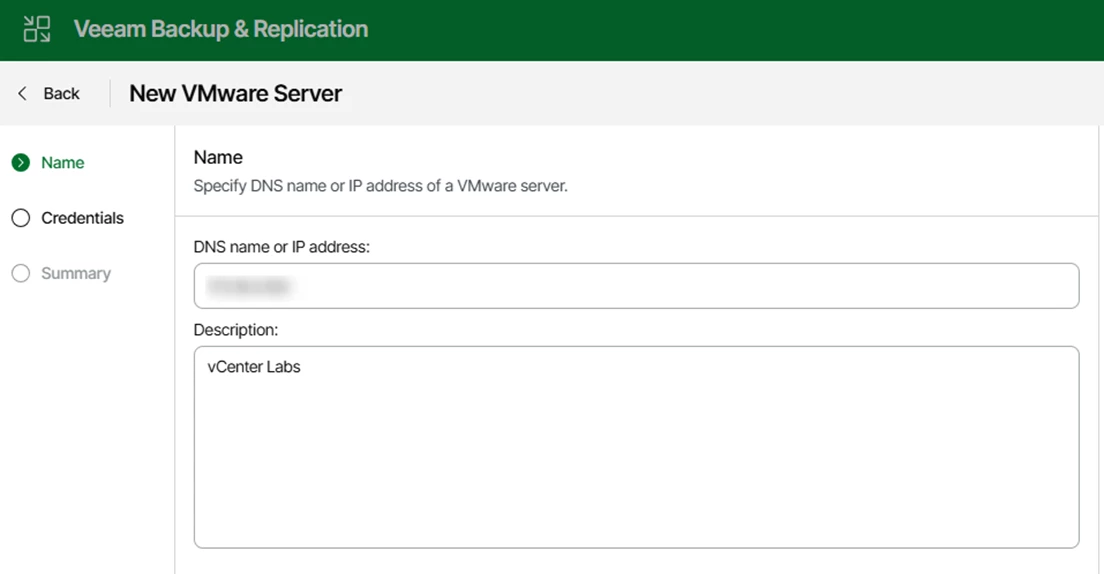Click the 'Description:' label

(x=236, y=330)
